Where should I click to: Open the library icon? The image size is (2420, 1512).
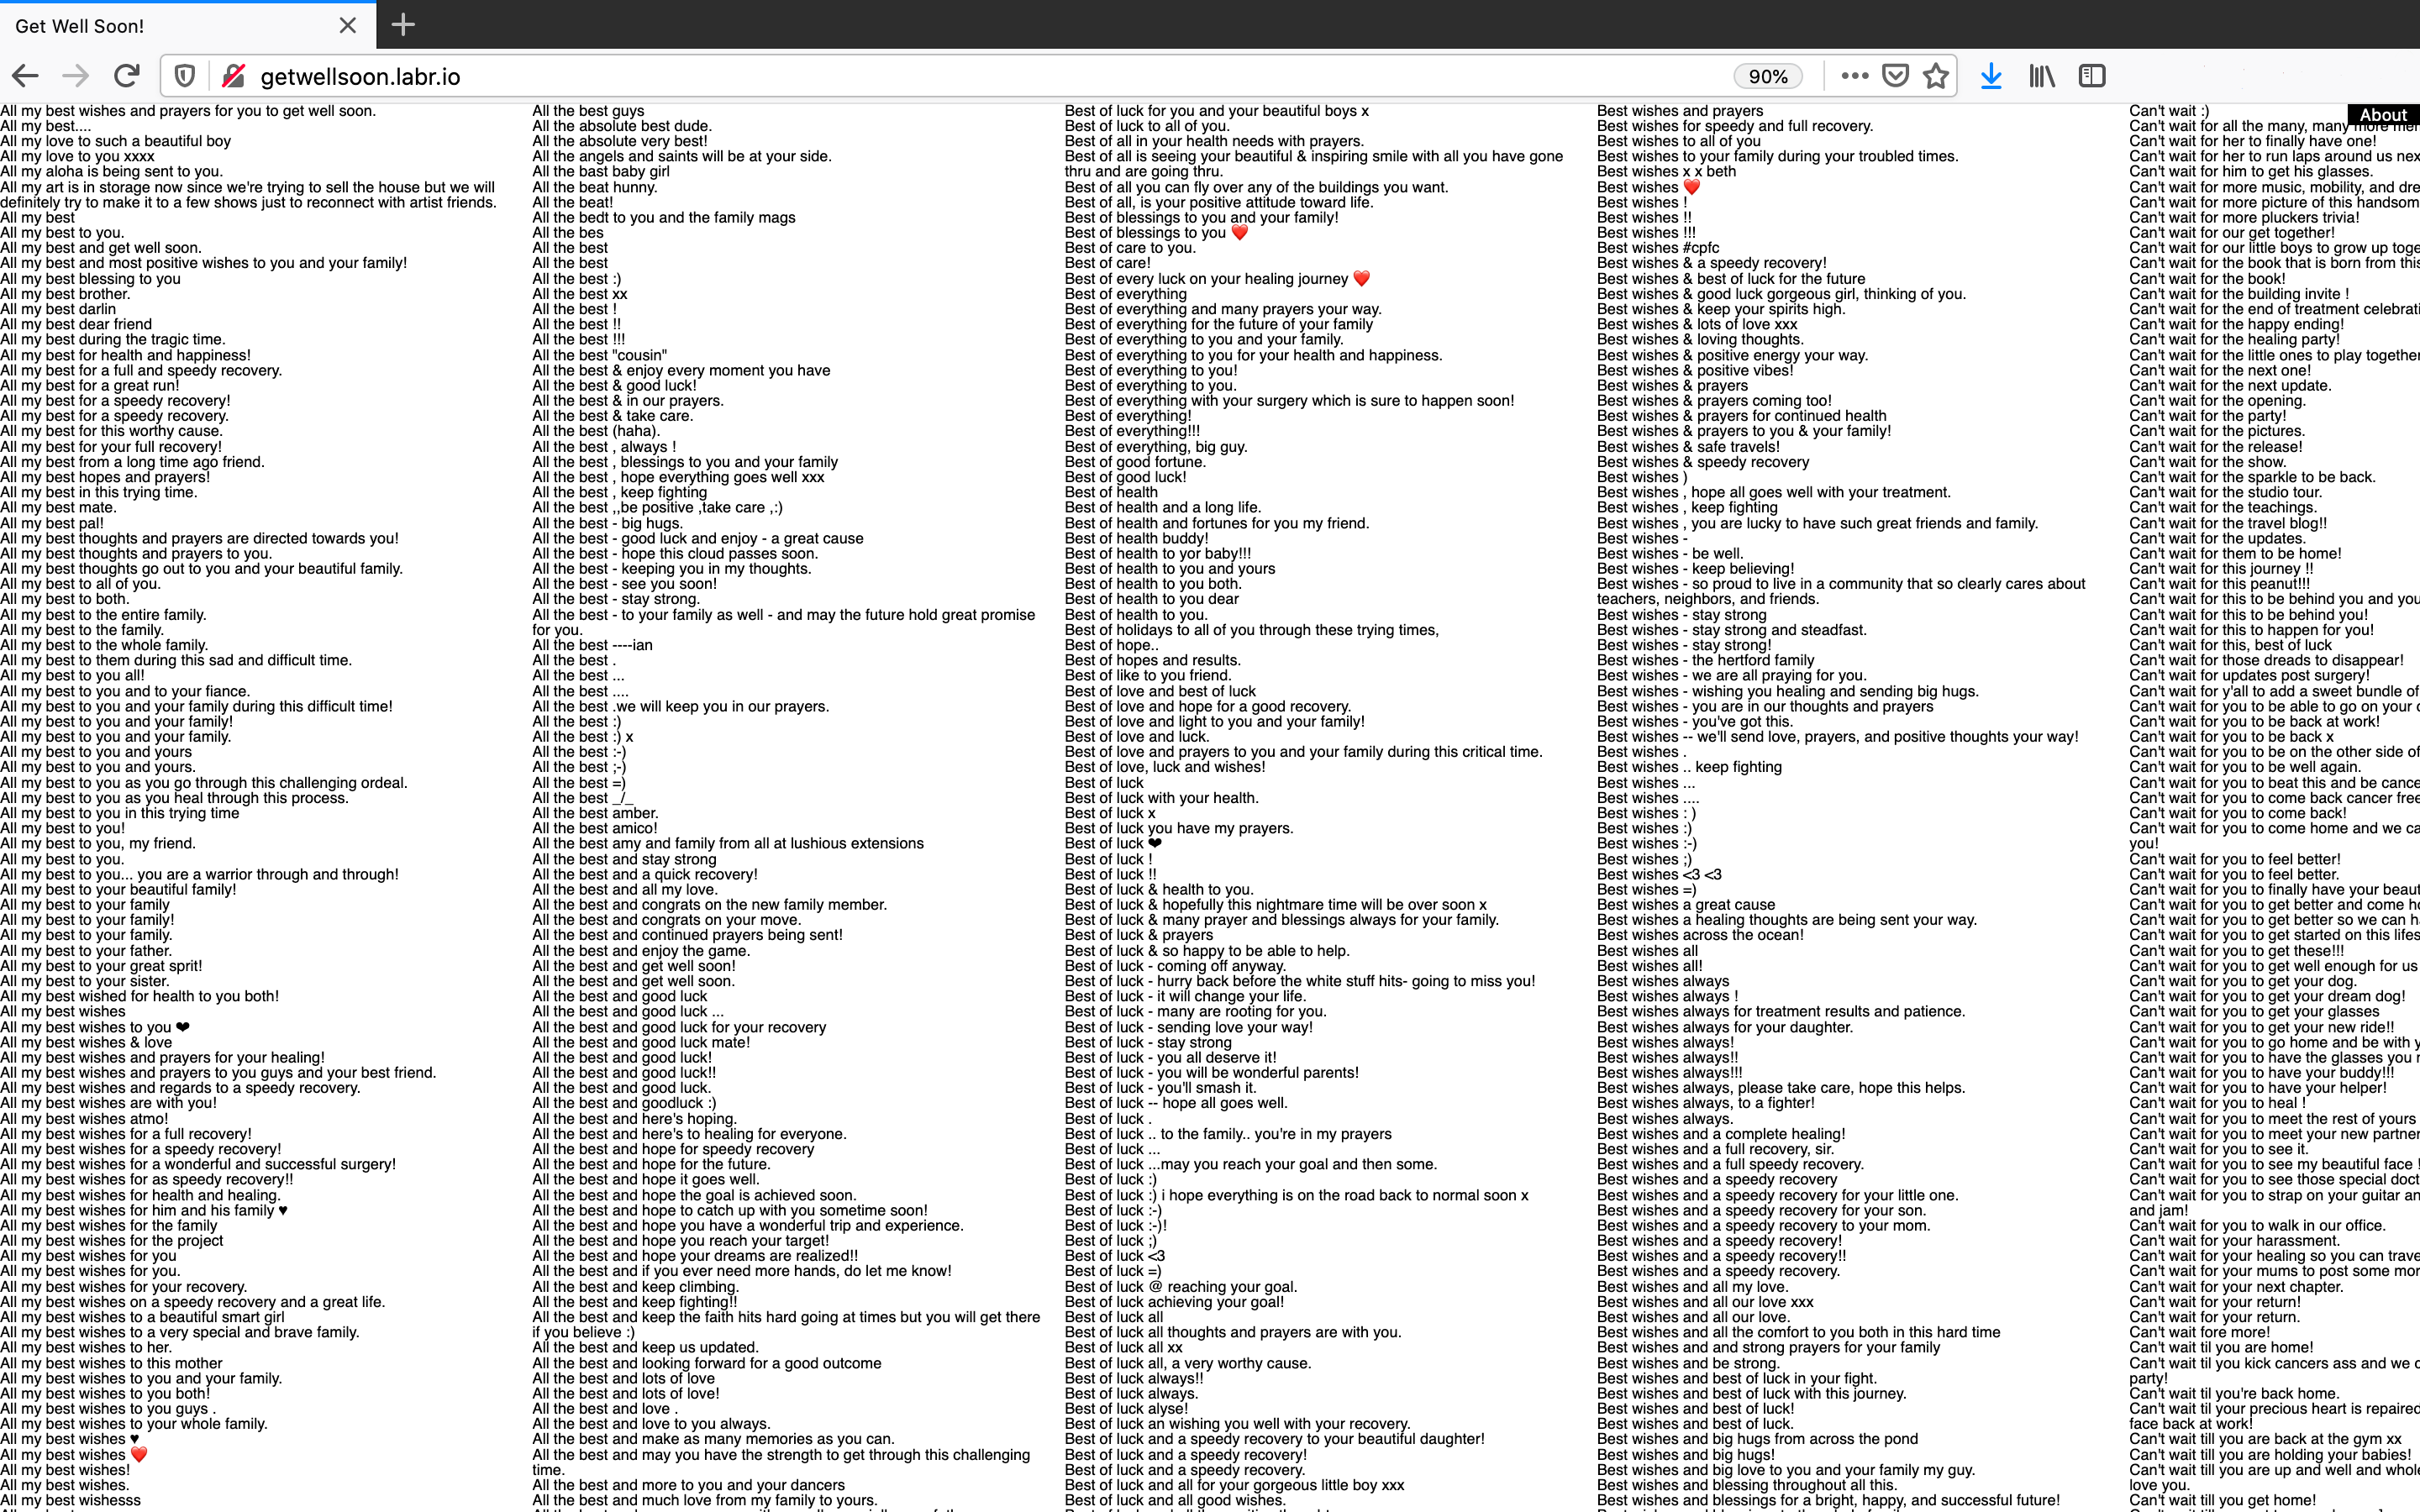click(x=2042, y=76)
